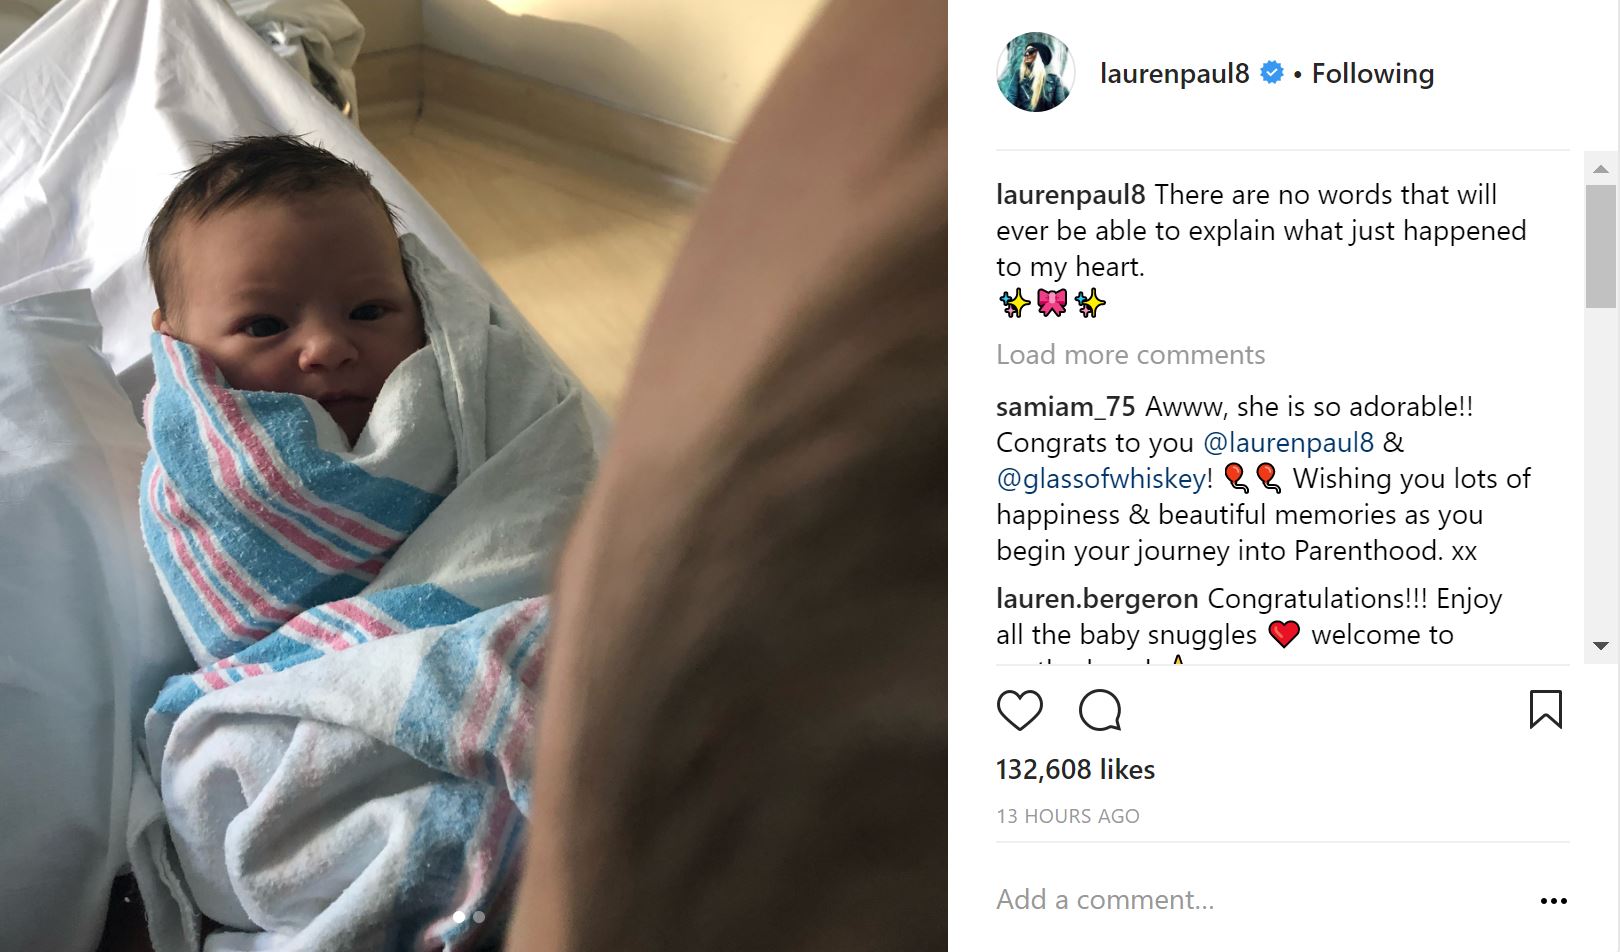
Task: Focus the Add a comment field
Action: coord(1260,900)
